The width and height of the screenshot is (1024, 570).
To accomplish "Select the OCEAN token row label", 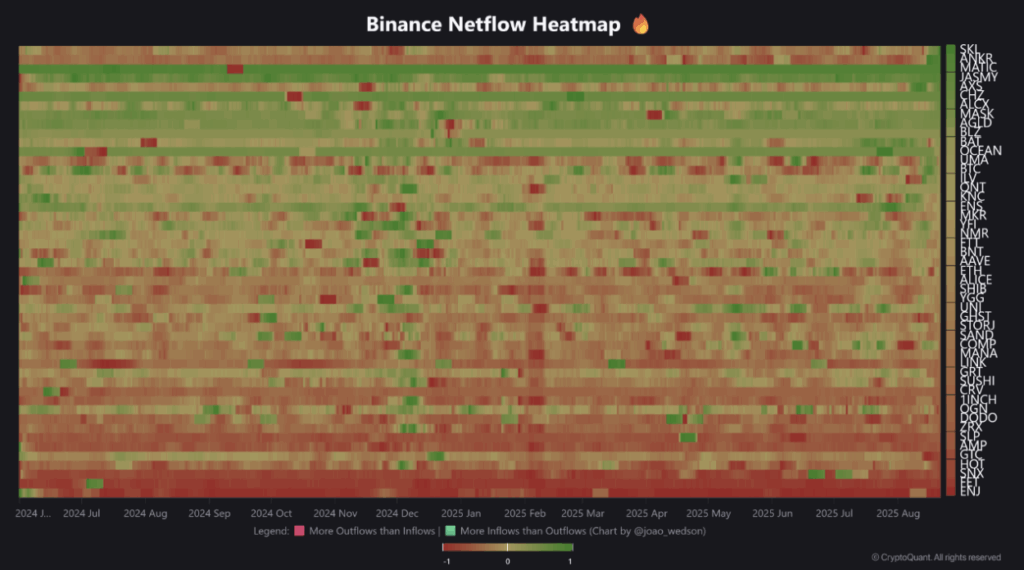I will pyautogui.click(x=980, y=151).
